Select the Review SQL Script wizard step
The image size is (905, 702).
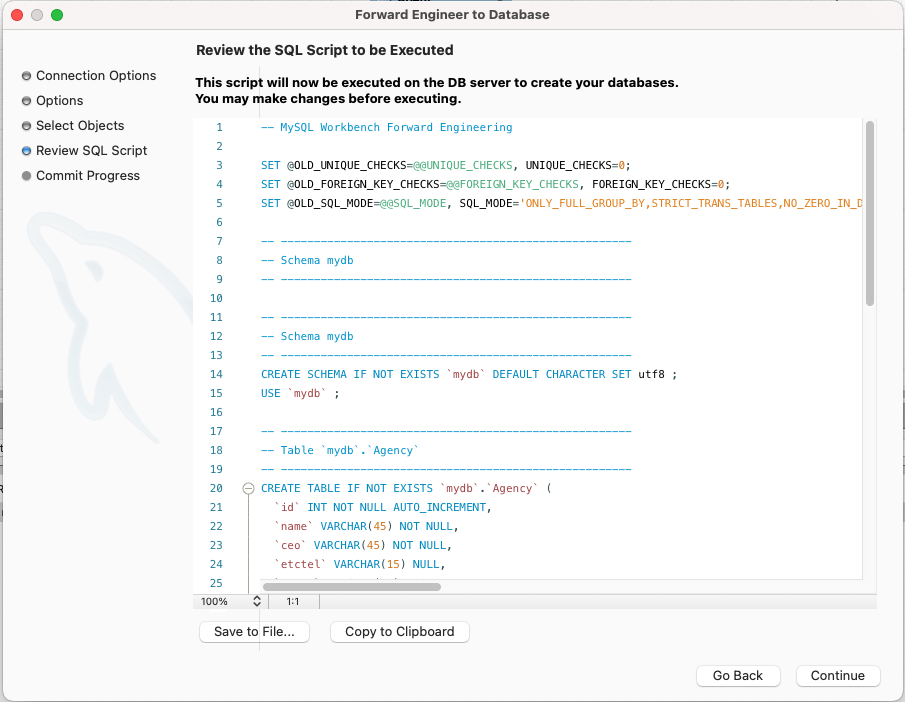pos(91,151)
